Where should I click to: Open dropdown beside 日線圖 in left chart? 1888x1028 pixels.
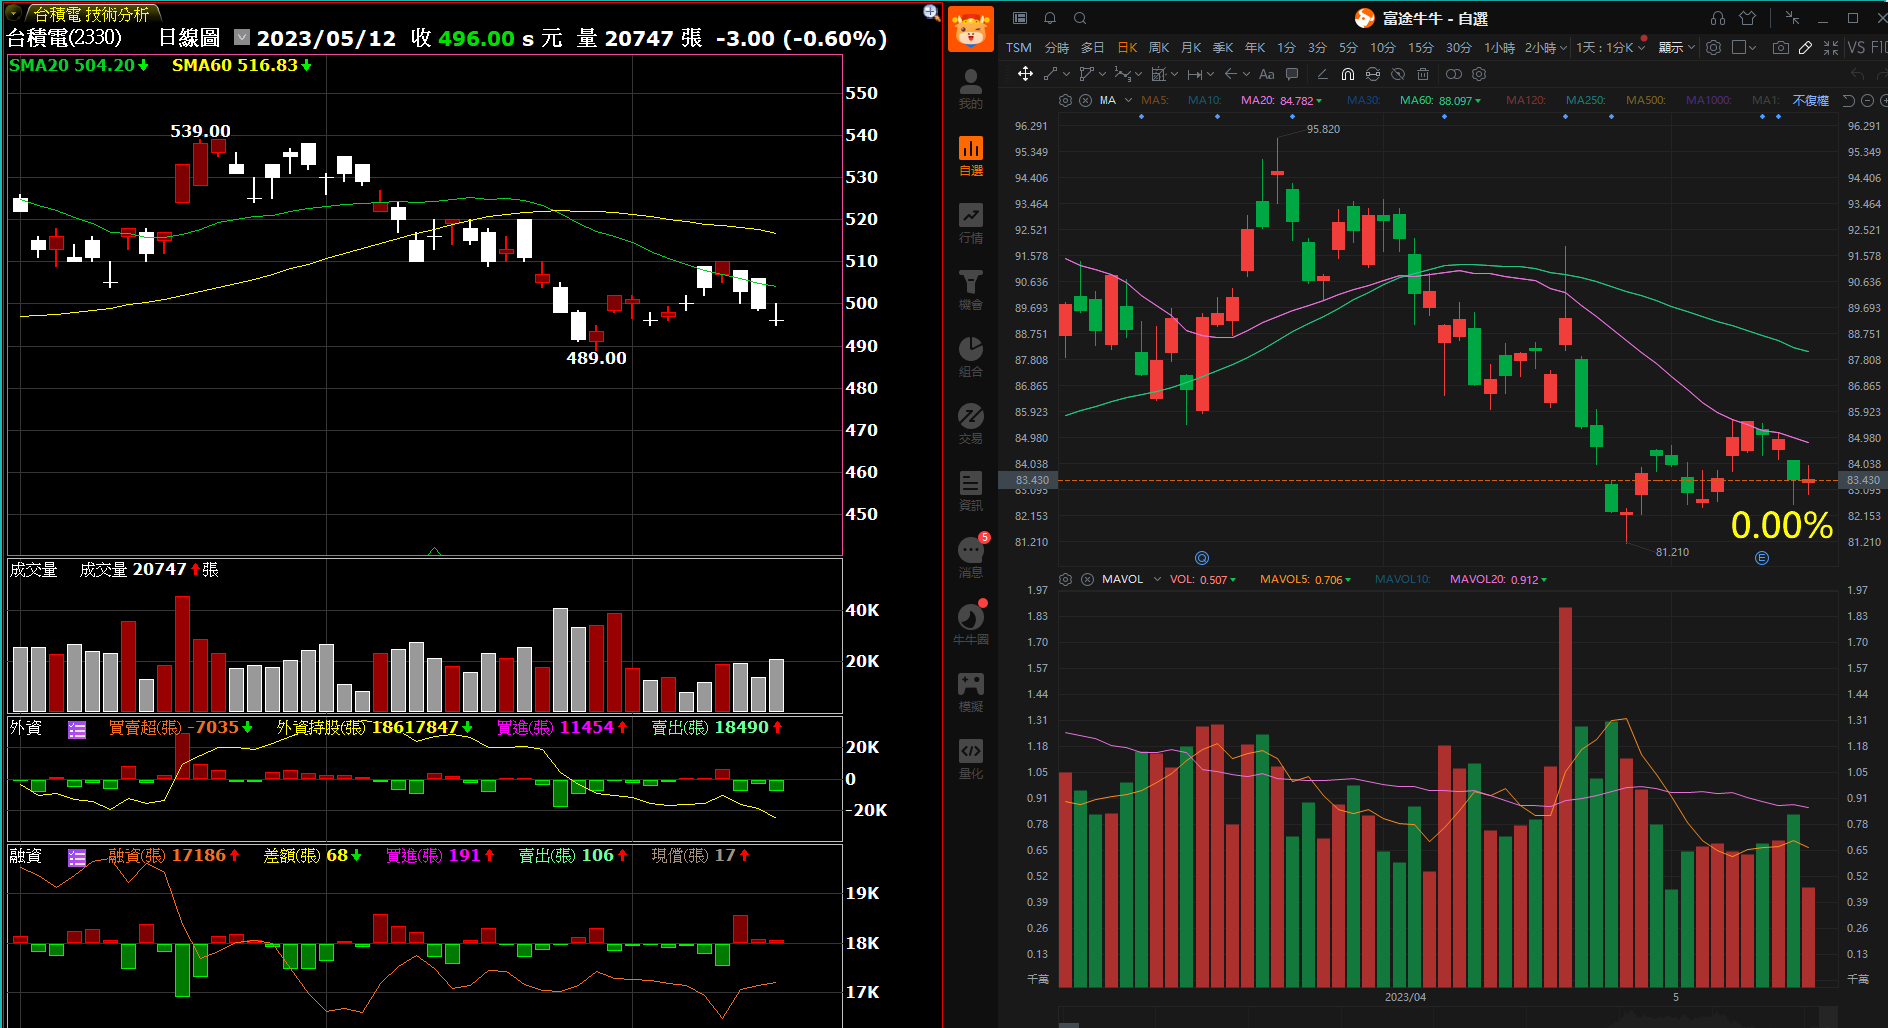point(242,37)
